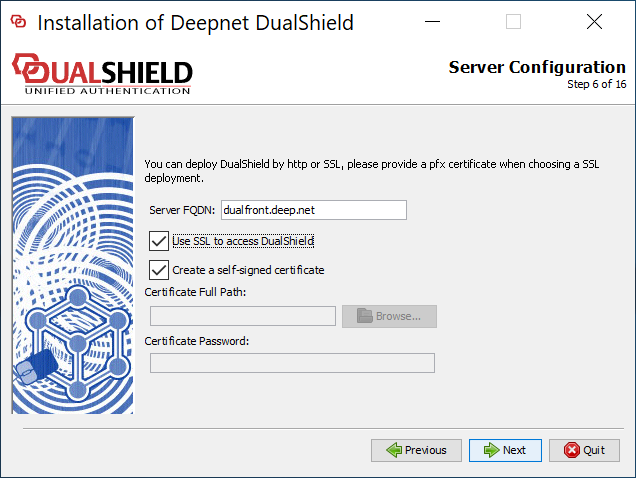Click the Installation of Deepnet DualShield title
Screen dimensions: 636x478
pos(196,22)
